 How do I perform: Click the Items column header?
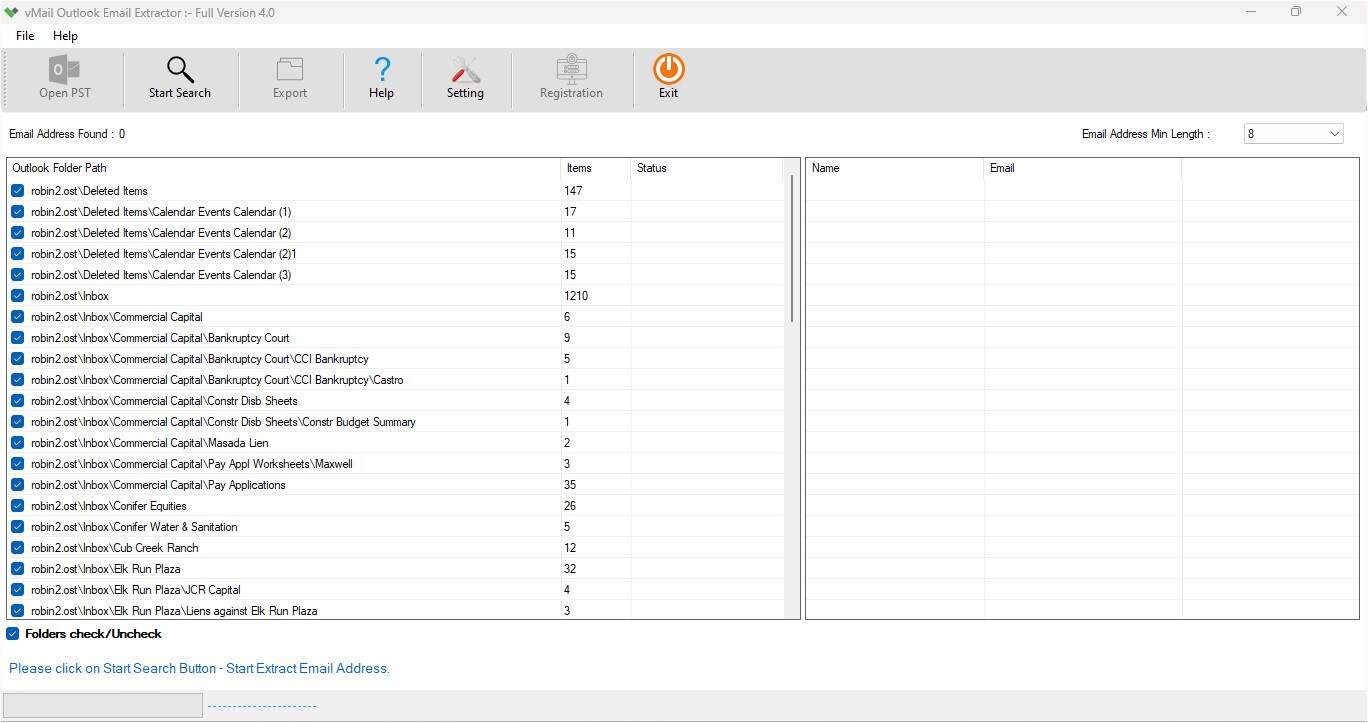tap(596, 168)
